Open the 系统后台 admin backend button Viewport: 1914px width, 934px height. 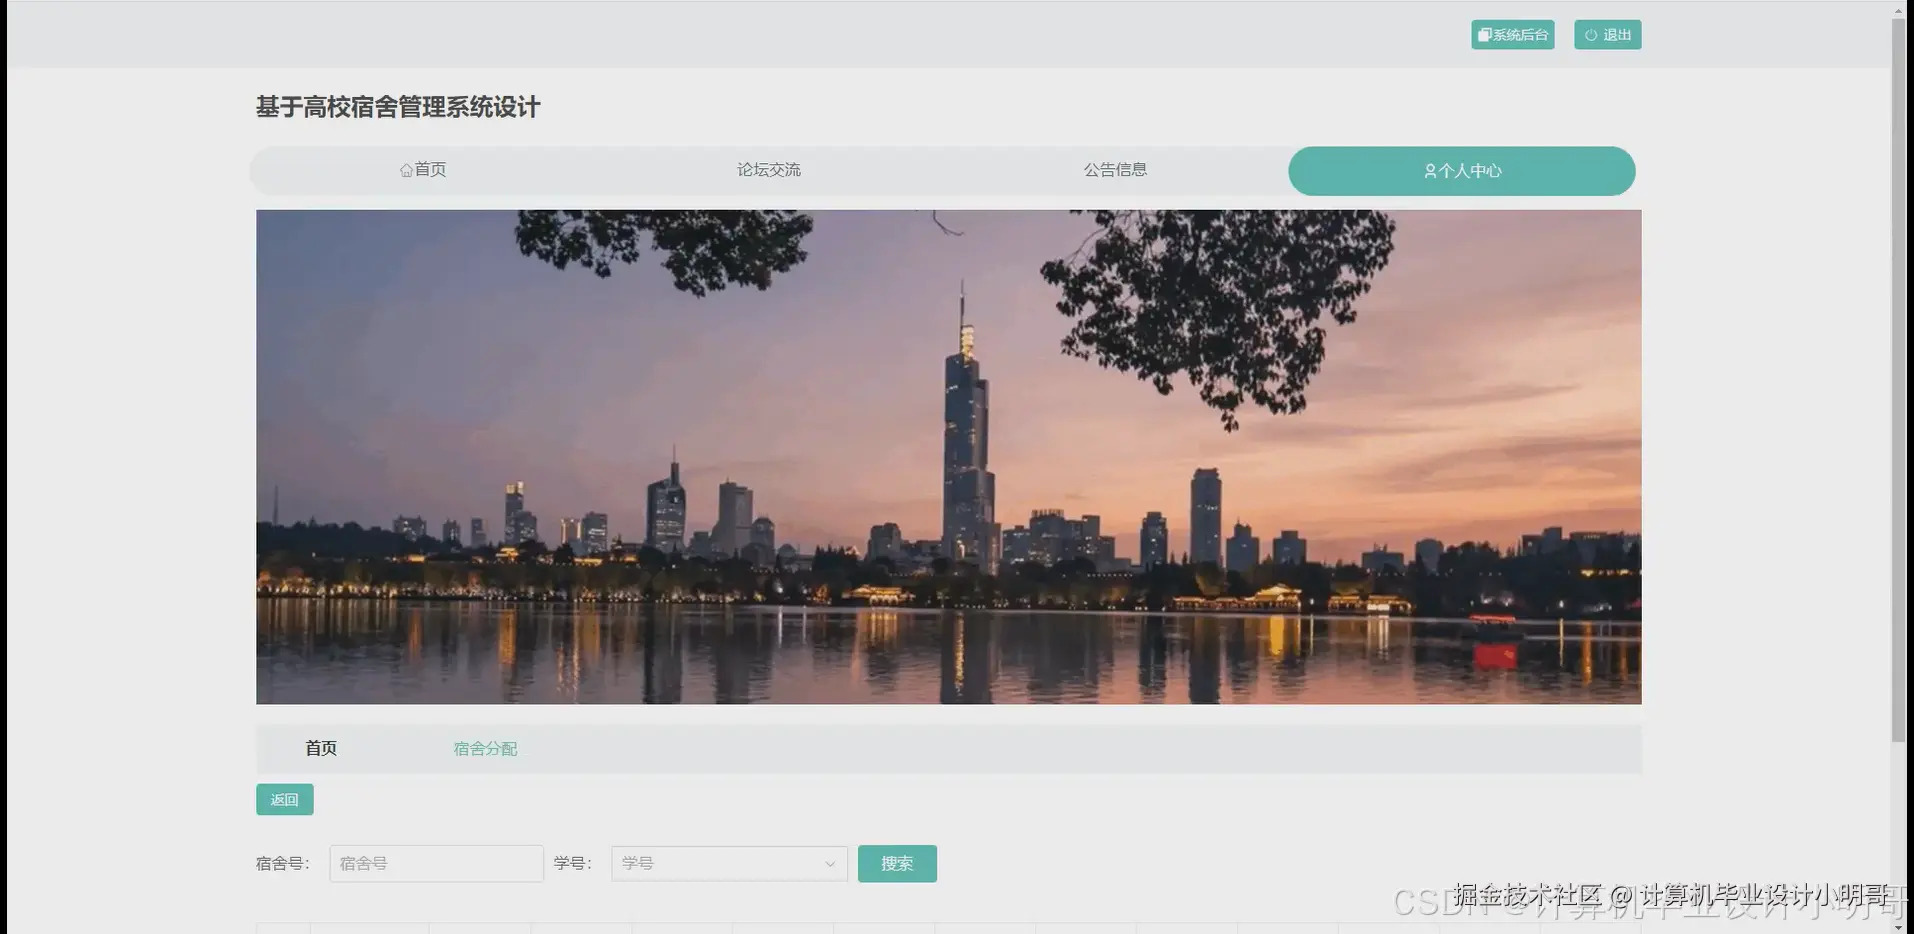pos(1512,35)
